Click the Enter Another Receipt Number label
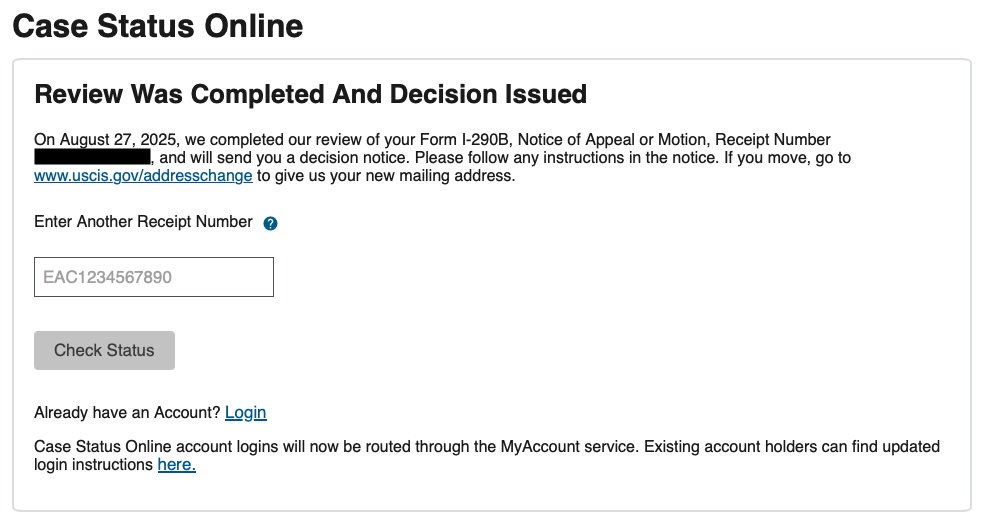The height and width of the screenshot is (523, 985). [x=143, y=222]
